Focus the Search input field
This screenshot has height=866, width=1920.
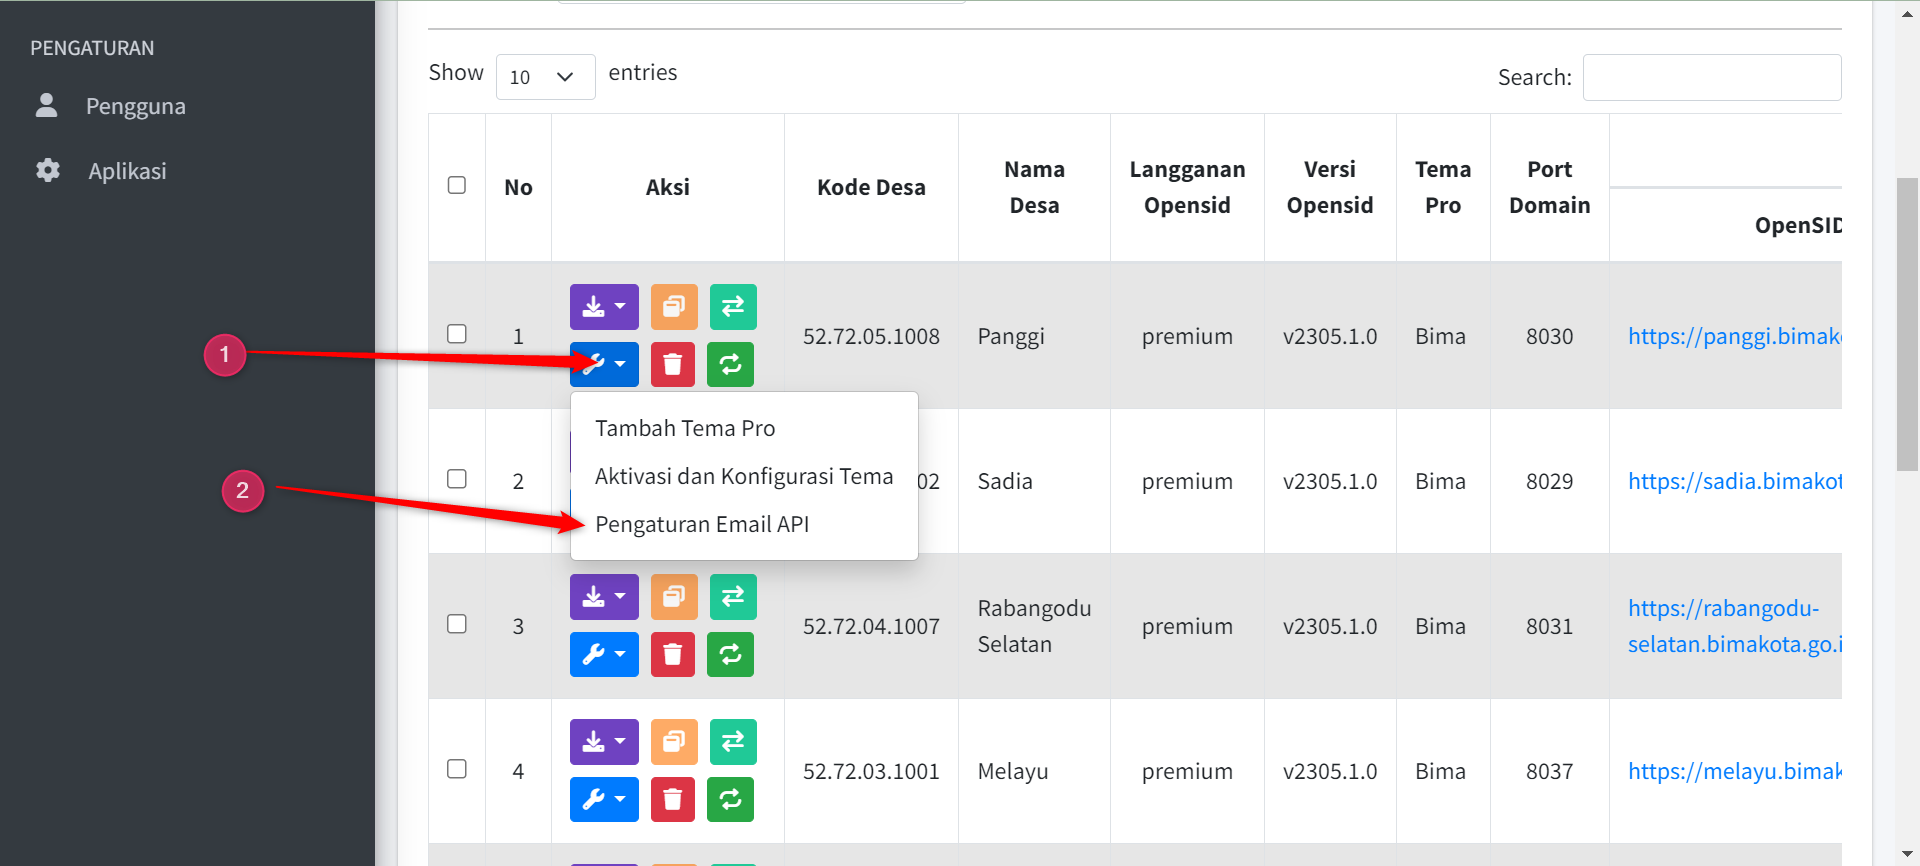click(x=1712, y=77)
